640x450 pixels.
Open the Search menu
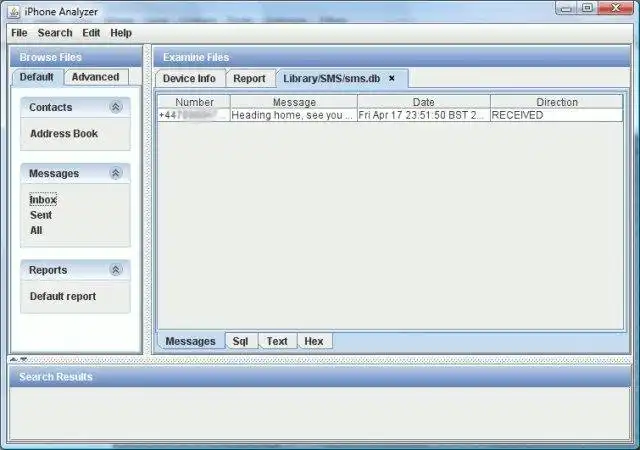coord(55,33)
